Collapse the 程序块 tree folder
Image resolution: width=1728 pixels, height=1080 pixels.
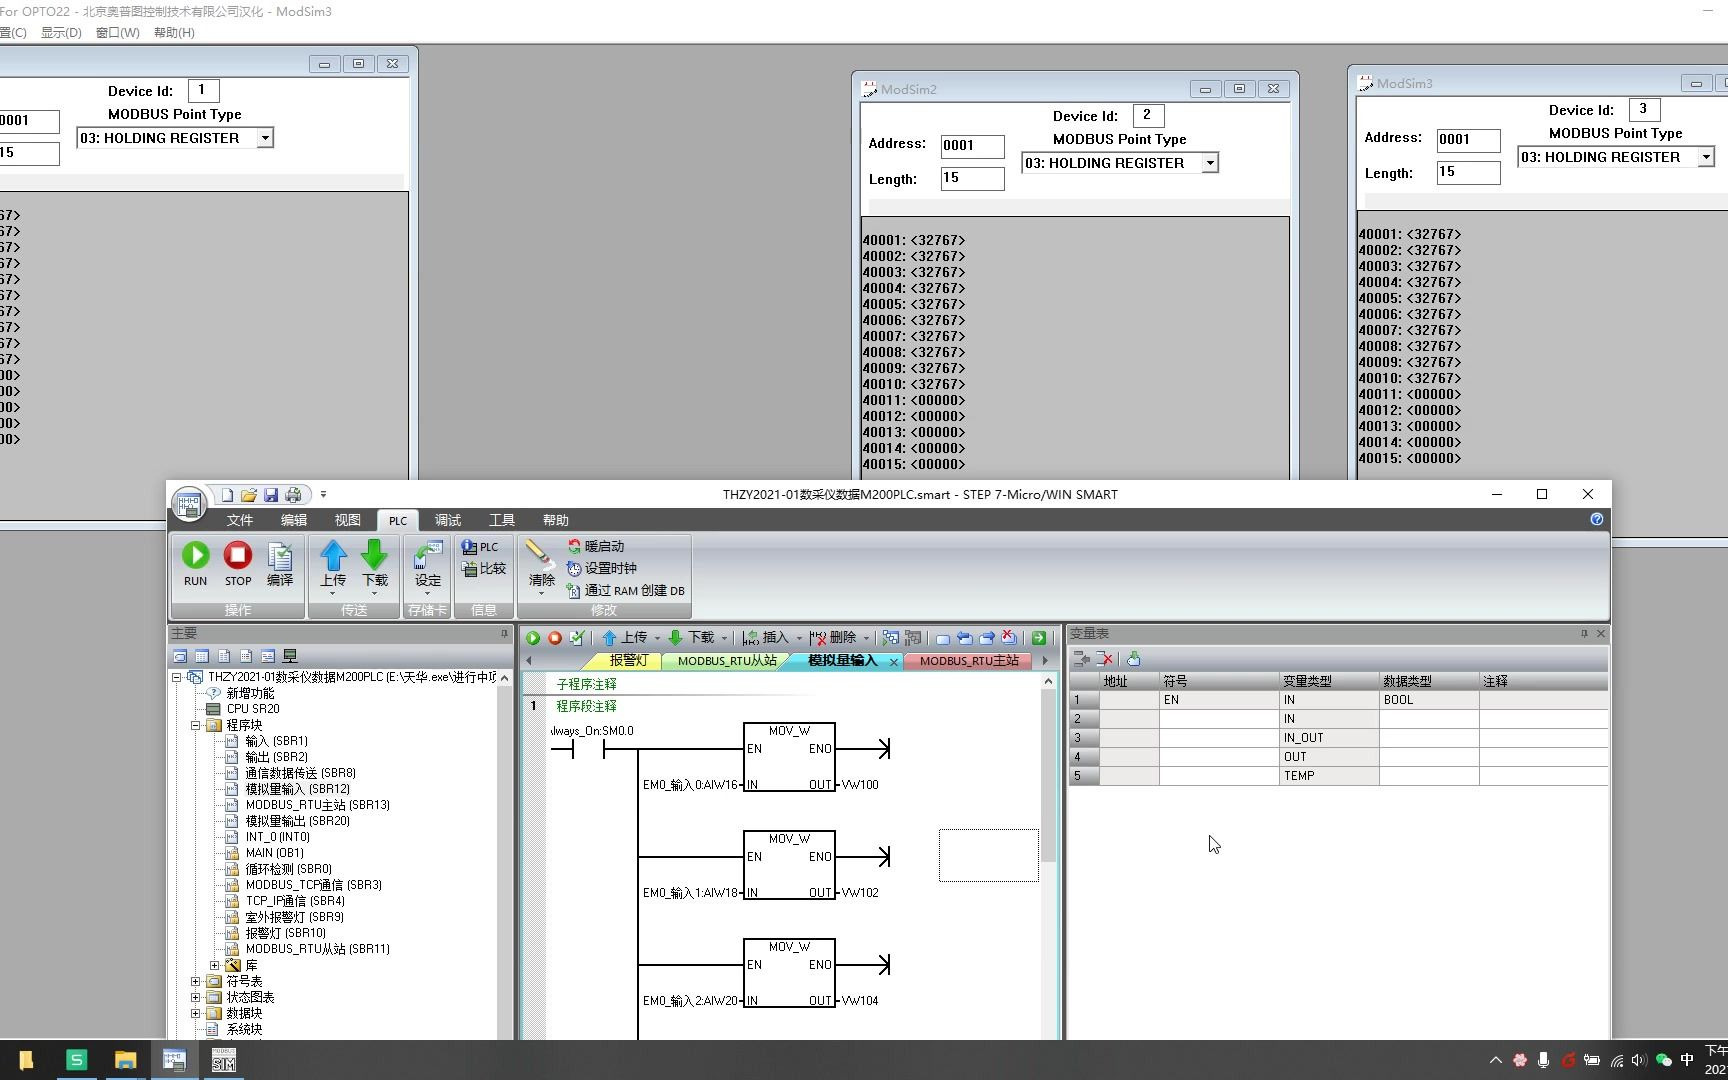coord(196,725)
